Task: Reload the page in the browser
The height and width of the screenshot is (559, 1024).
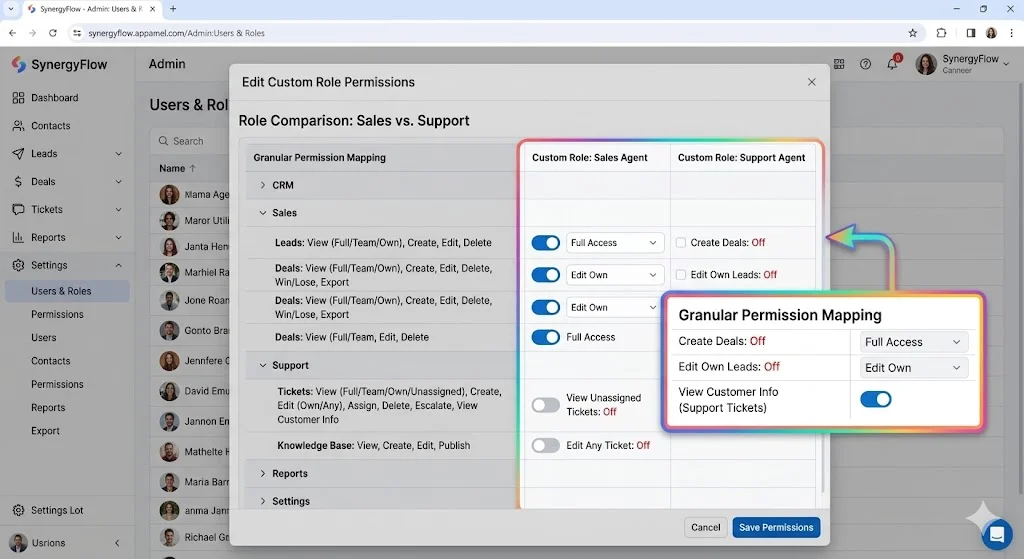Action: point(53,33)
